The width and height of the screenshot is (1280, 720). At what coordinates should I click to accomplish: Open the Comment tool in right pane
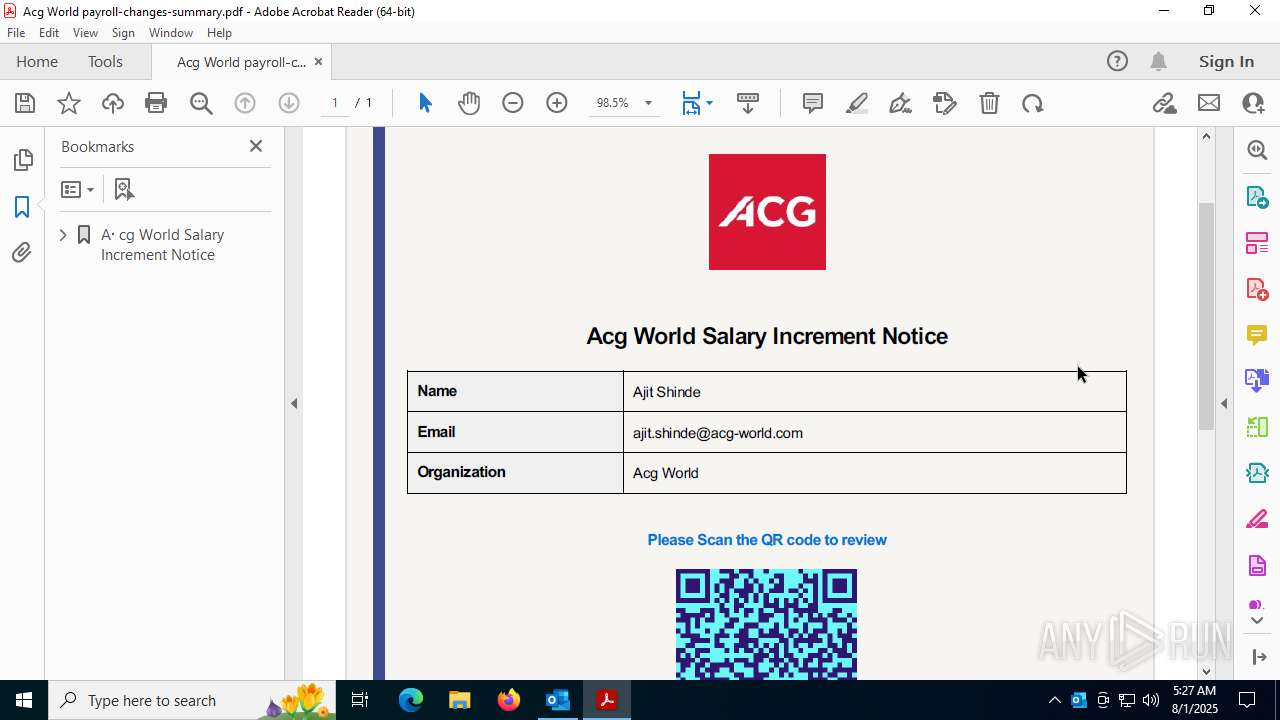[x=1257, y=334]
